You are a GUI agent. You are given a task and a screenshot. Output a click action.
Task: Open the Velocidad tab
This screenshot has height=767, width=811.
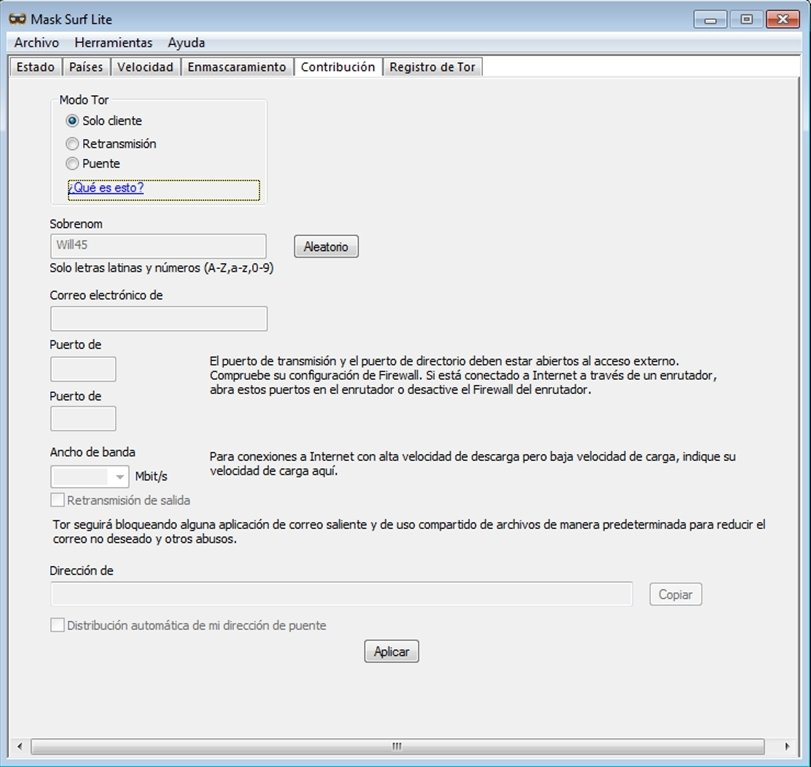tap(145, 67)
